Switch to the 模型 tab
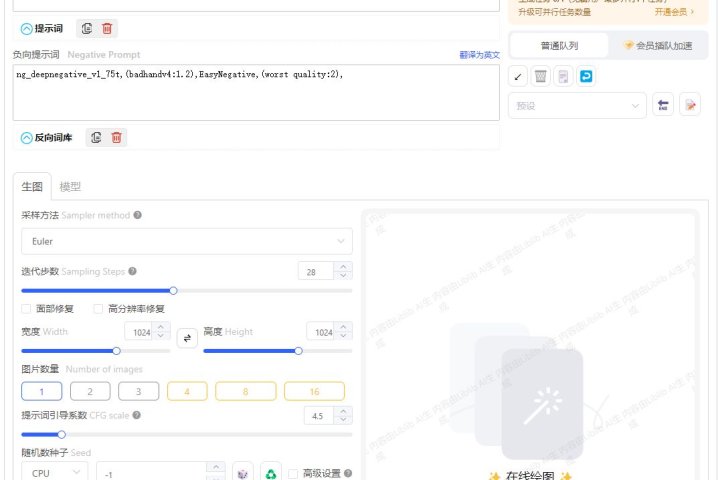 pos(70,186)
